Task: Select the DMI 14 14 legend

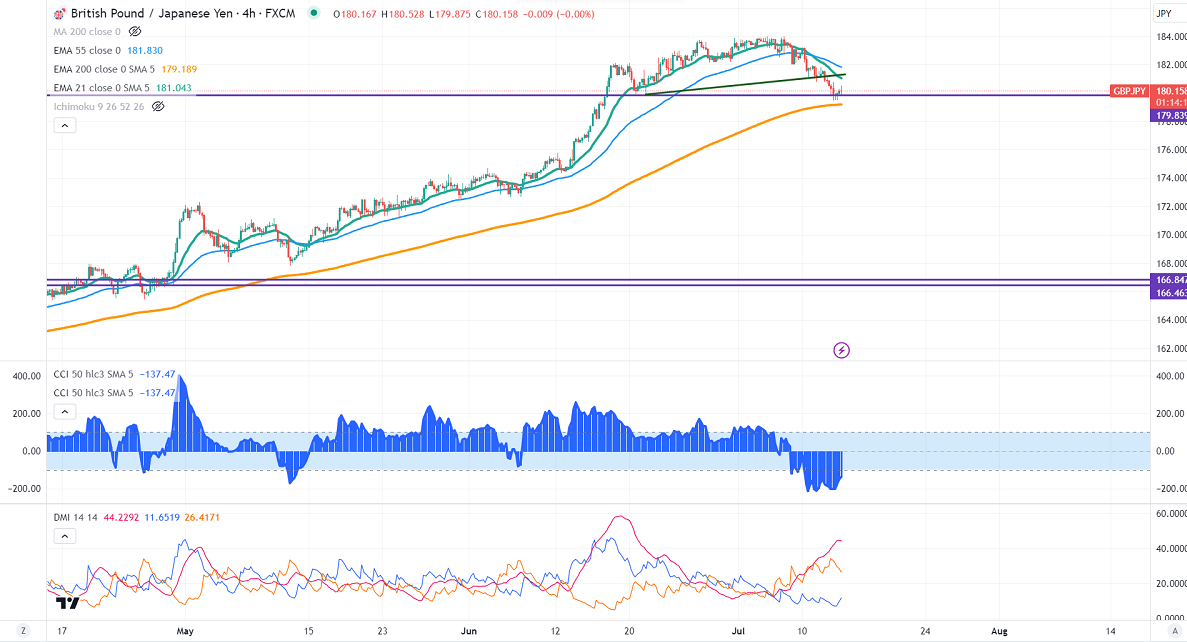Action: [x=76, y=517]
